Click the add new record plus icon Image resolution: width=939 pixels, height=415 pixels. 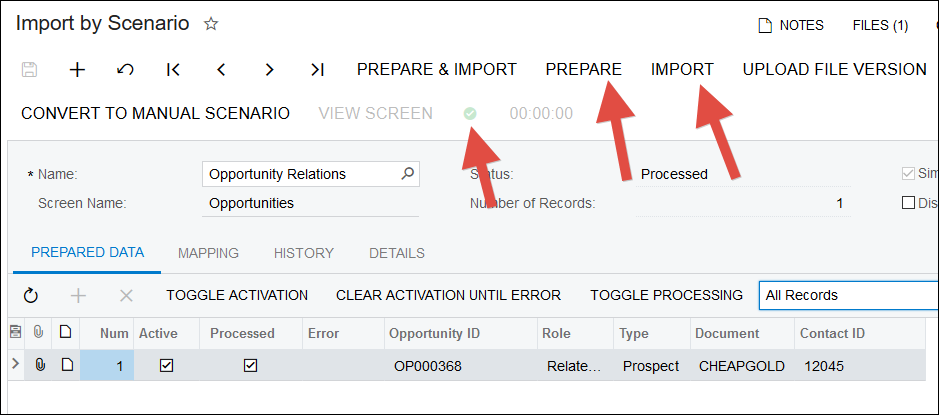click(x=77, y=69)
